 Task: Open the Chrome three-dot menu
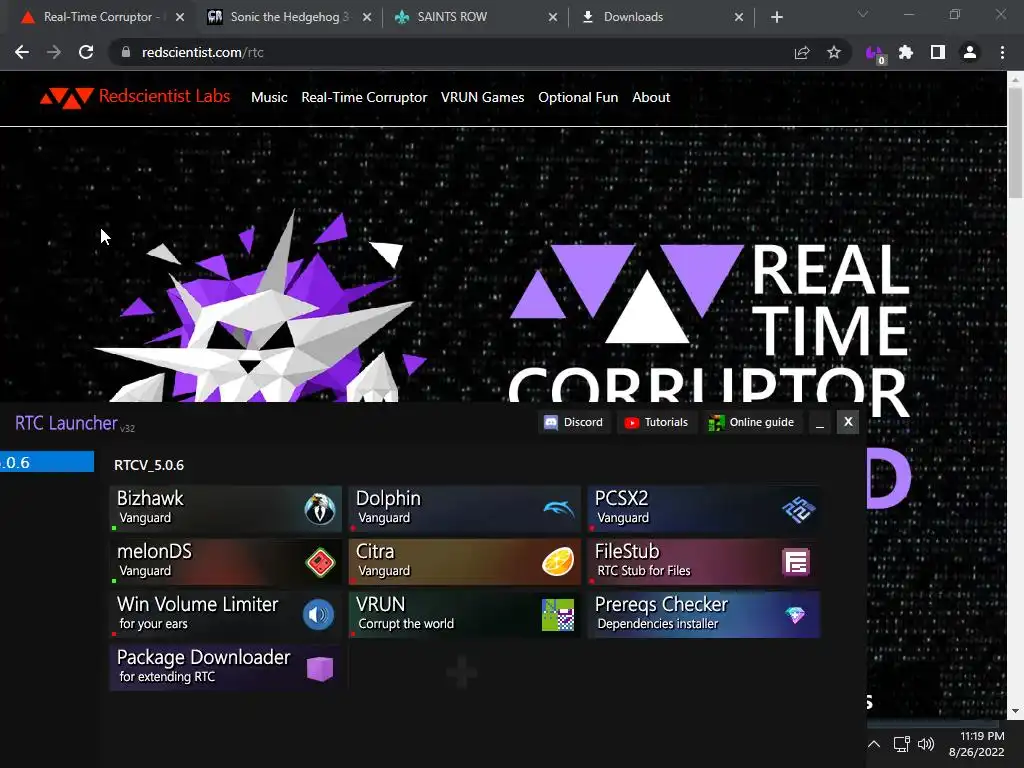coord(1002,52)
